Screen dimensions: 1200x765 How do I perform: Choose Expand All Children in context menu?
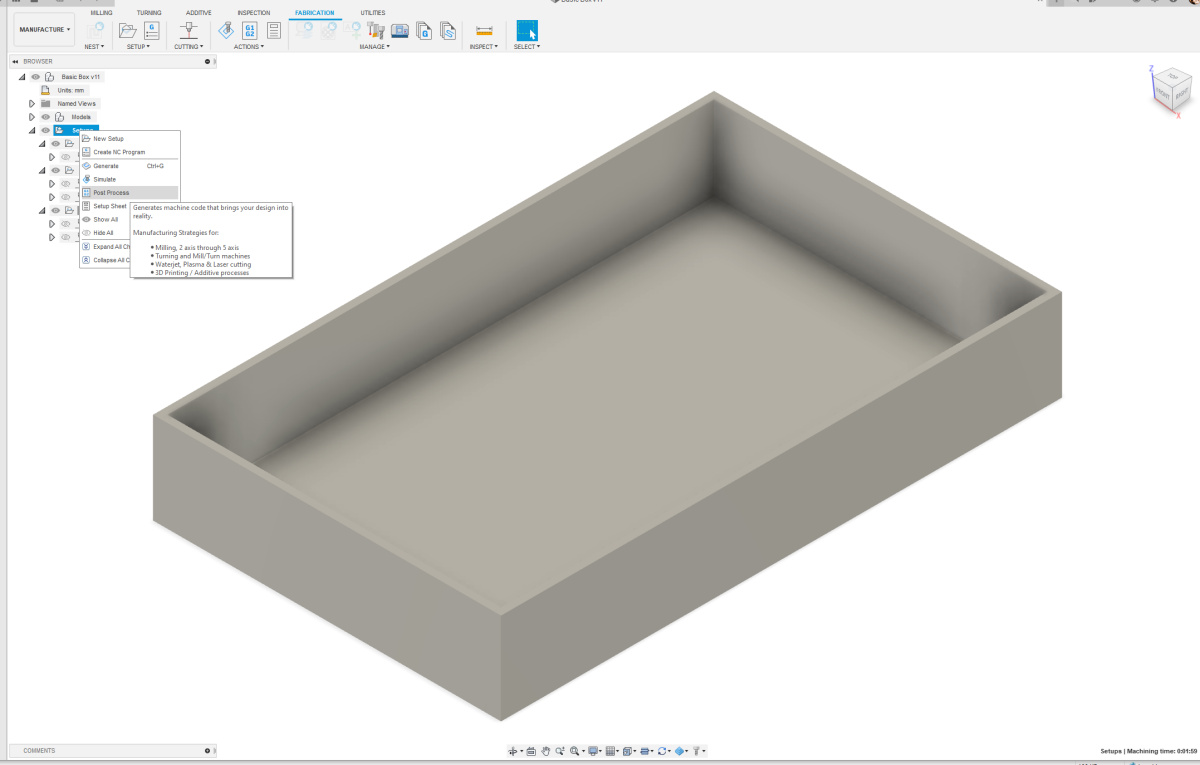click(105, 246)
